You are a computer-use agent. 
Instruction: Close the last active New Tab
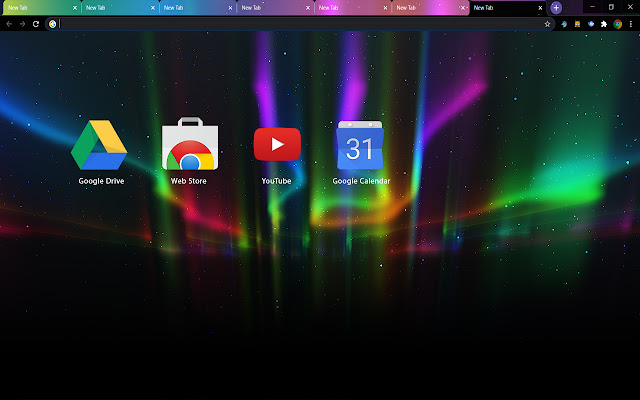(x=540, y=7)
